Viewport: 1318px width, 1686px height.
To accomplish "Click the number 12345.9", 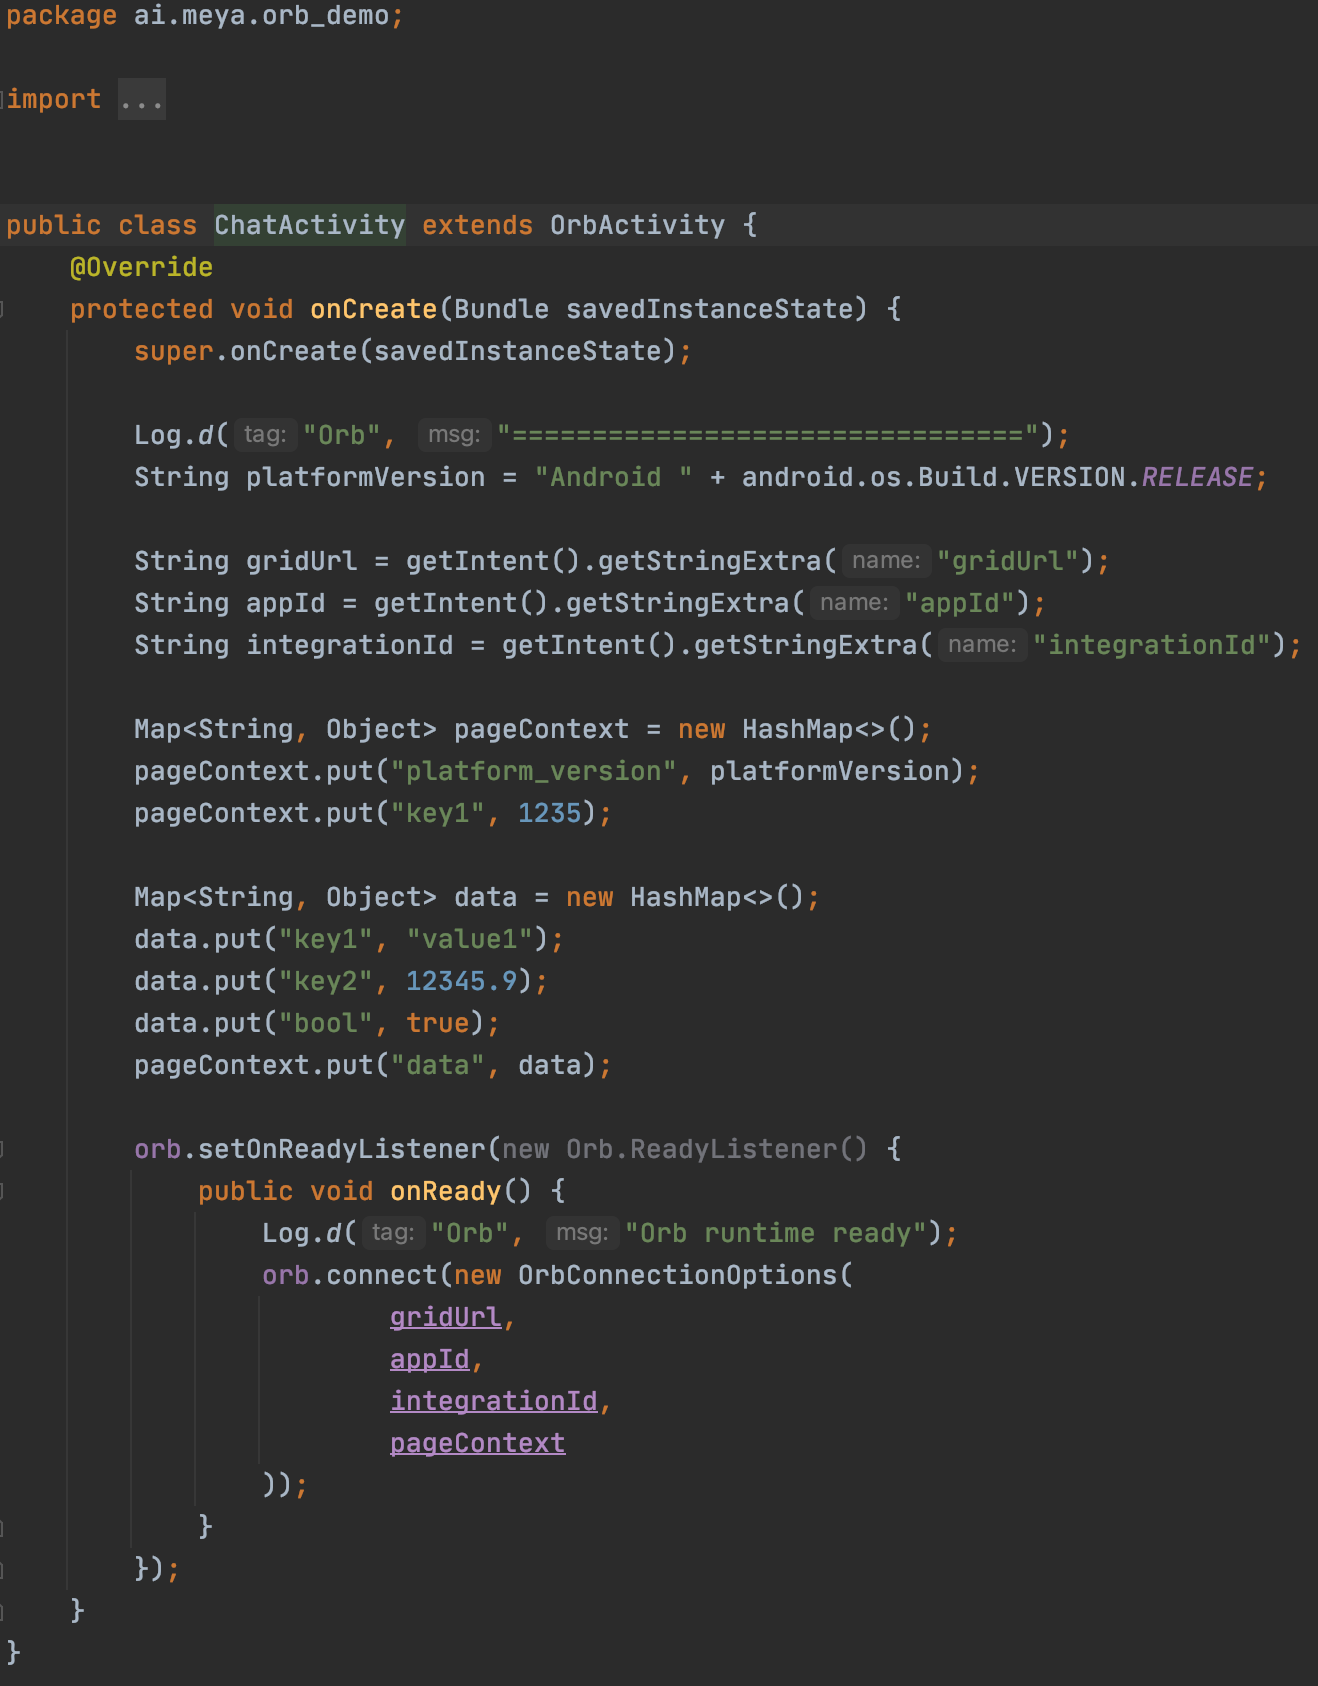I will click(461, 981).
